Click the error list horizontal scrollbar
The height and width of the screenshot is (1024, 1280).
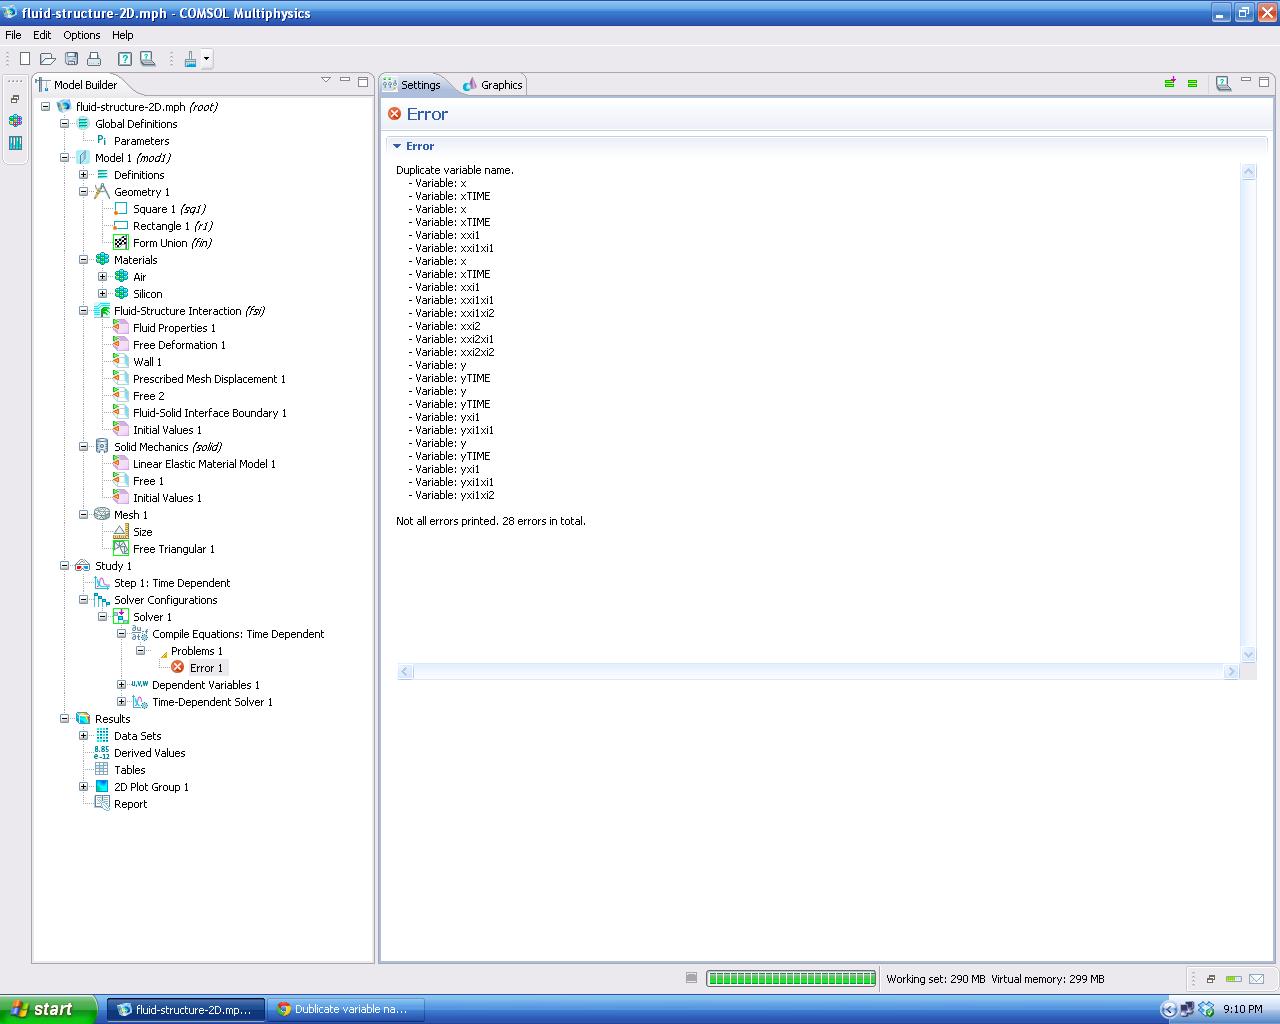pos(817,672)
